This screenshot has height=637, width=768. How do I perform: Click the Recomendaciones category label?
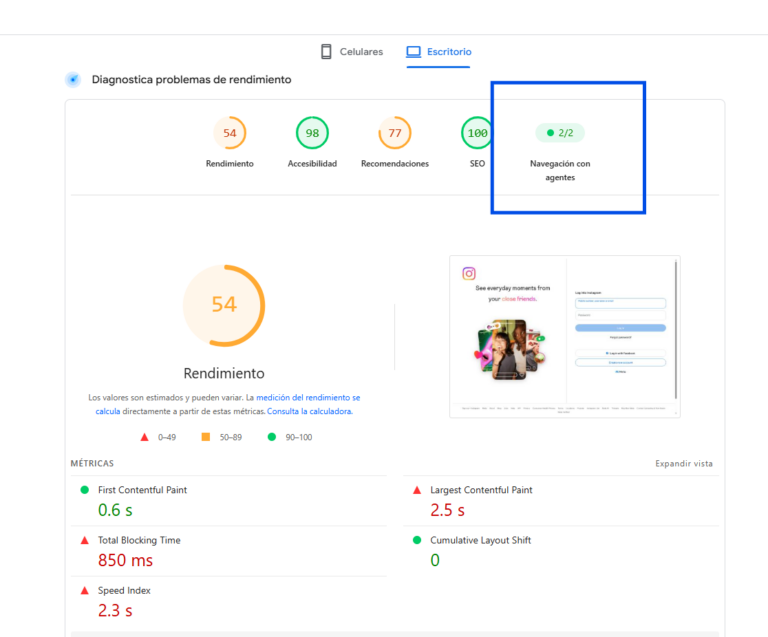tap(395, 164)
